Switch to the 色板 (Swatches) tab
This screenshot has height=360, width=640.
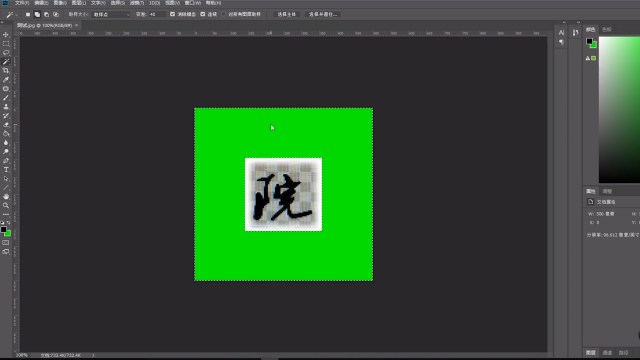click(607, 29)
